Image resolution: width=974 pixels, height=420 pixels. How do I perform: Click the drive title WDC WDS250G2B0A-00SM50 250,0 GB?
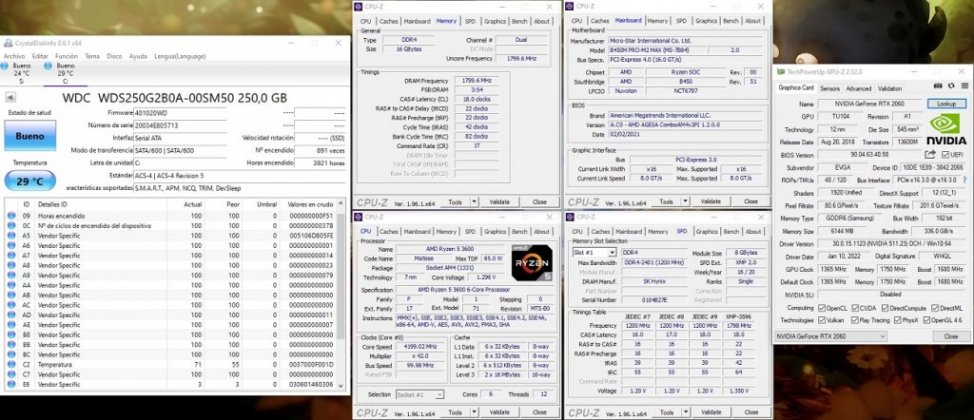click(175, 98)
